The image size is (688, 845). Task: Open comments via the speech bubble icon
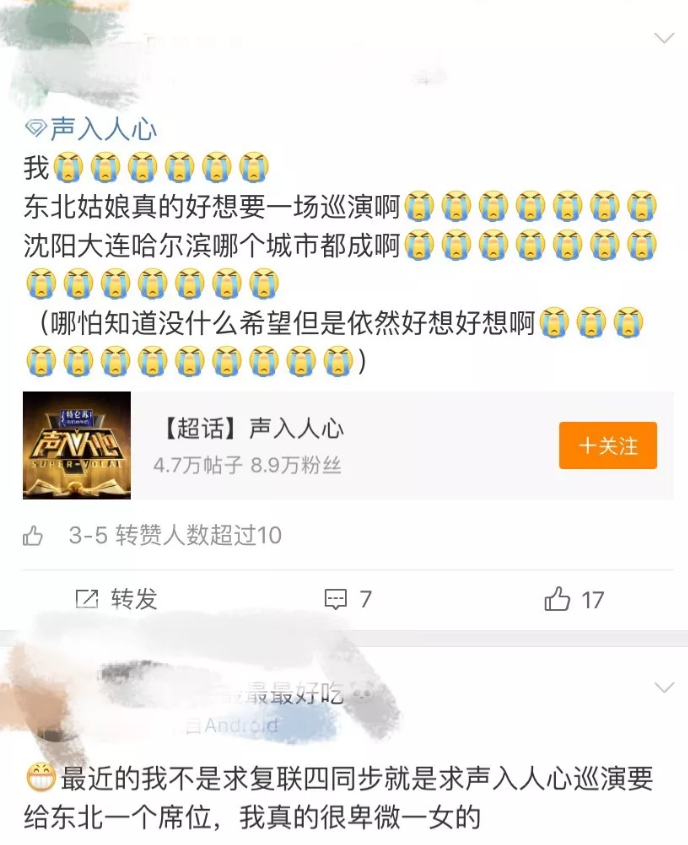[336, 600]
